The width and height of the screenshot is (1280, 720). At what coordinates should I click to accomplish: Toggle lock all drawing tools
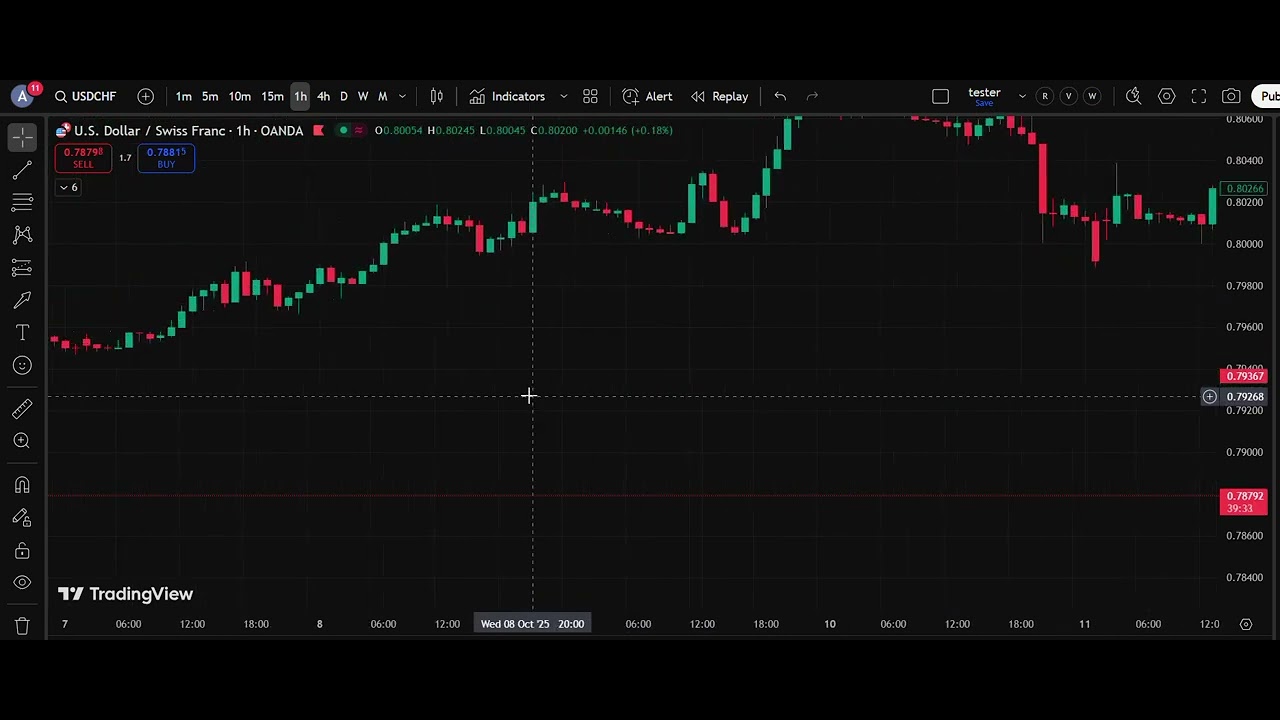(x=22, y=551)
